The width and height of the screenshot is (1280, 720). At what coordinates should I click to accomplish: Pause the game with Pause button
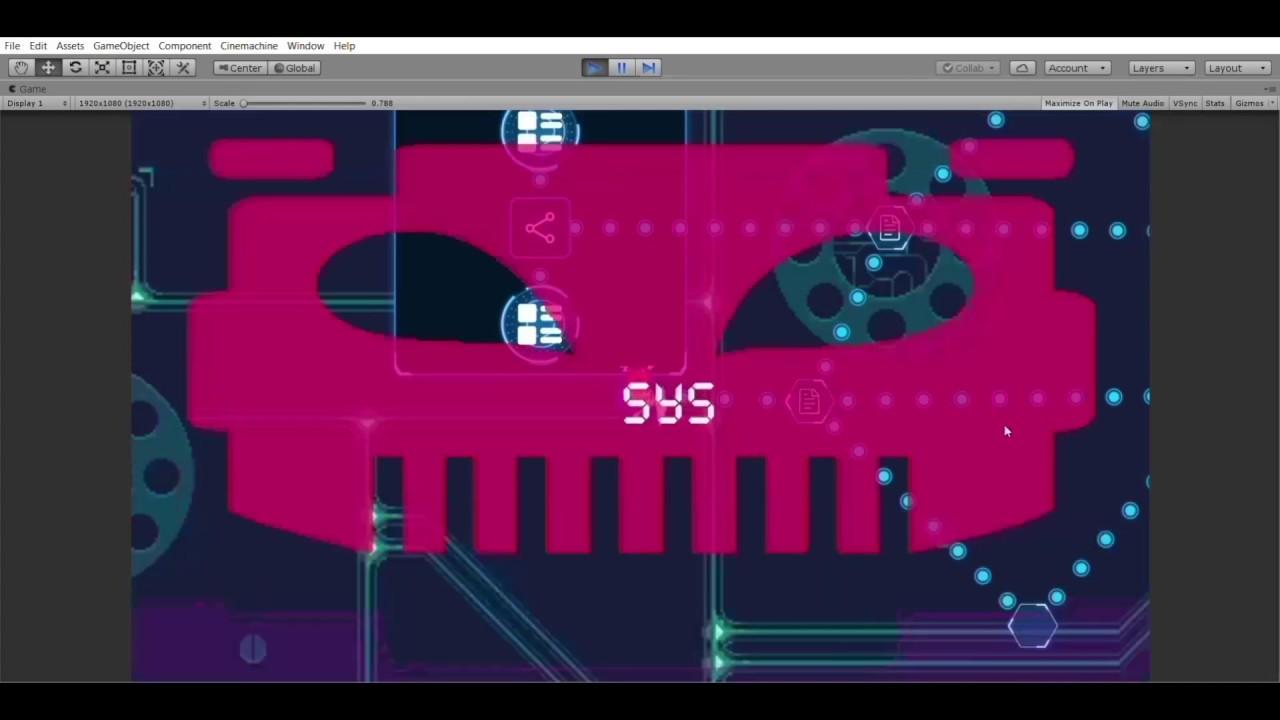coord(621,68)
